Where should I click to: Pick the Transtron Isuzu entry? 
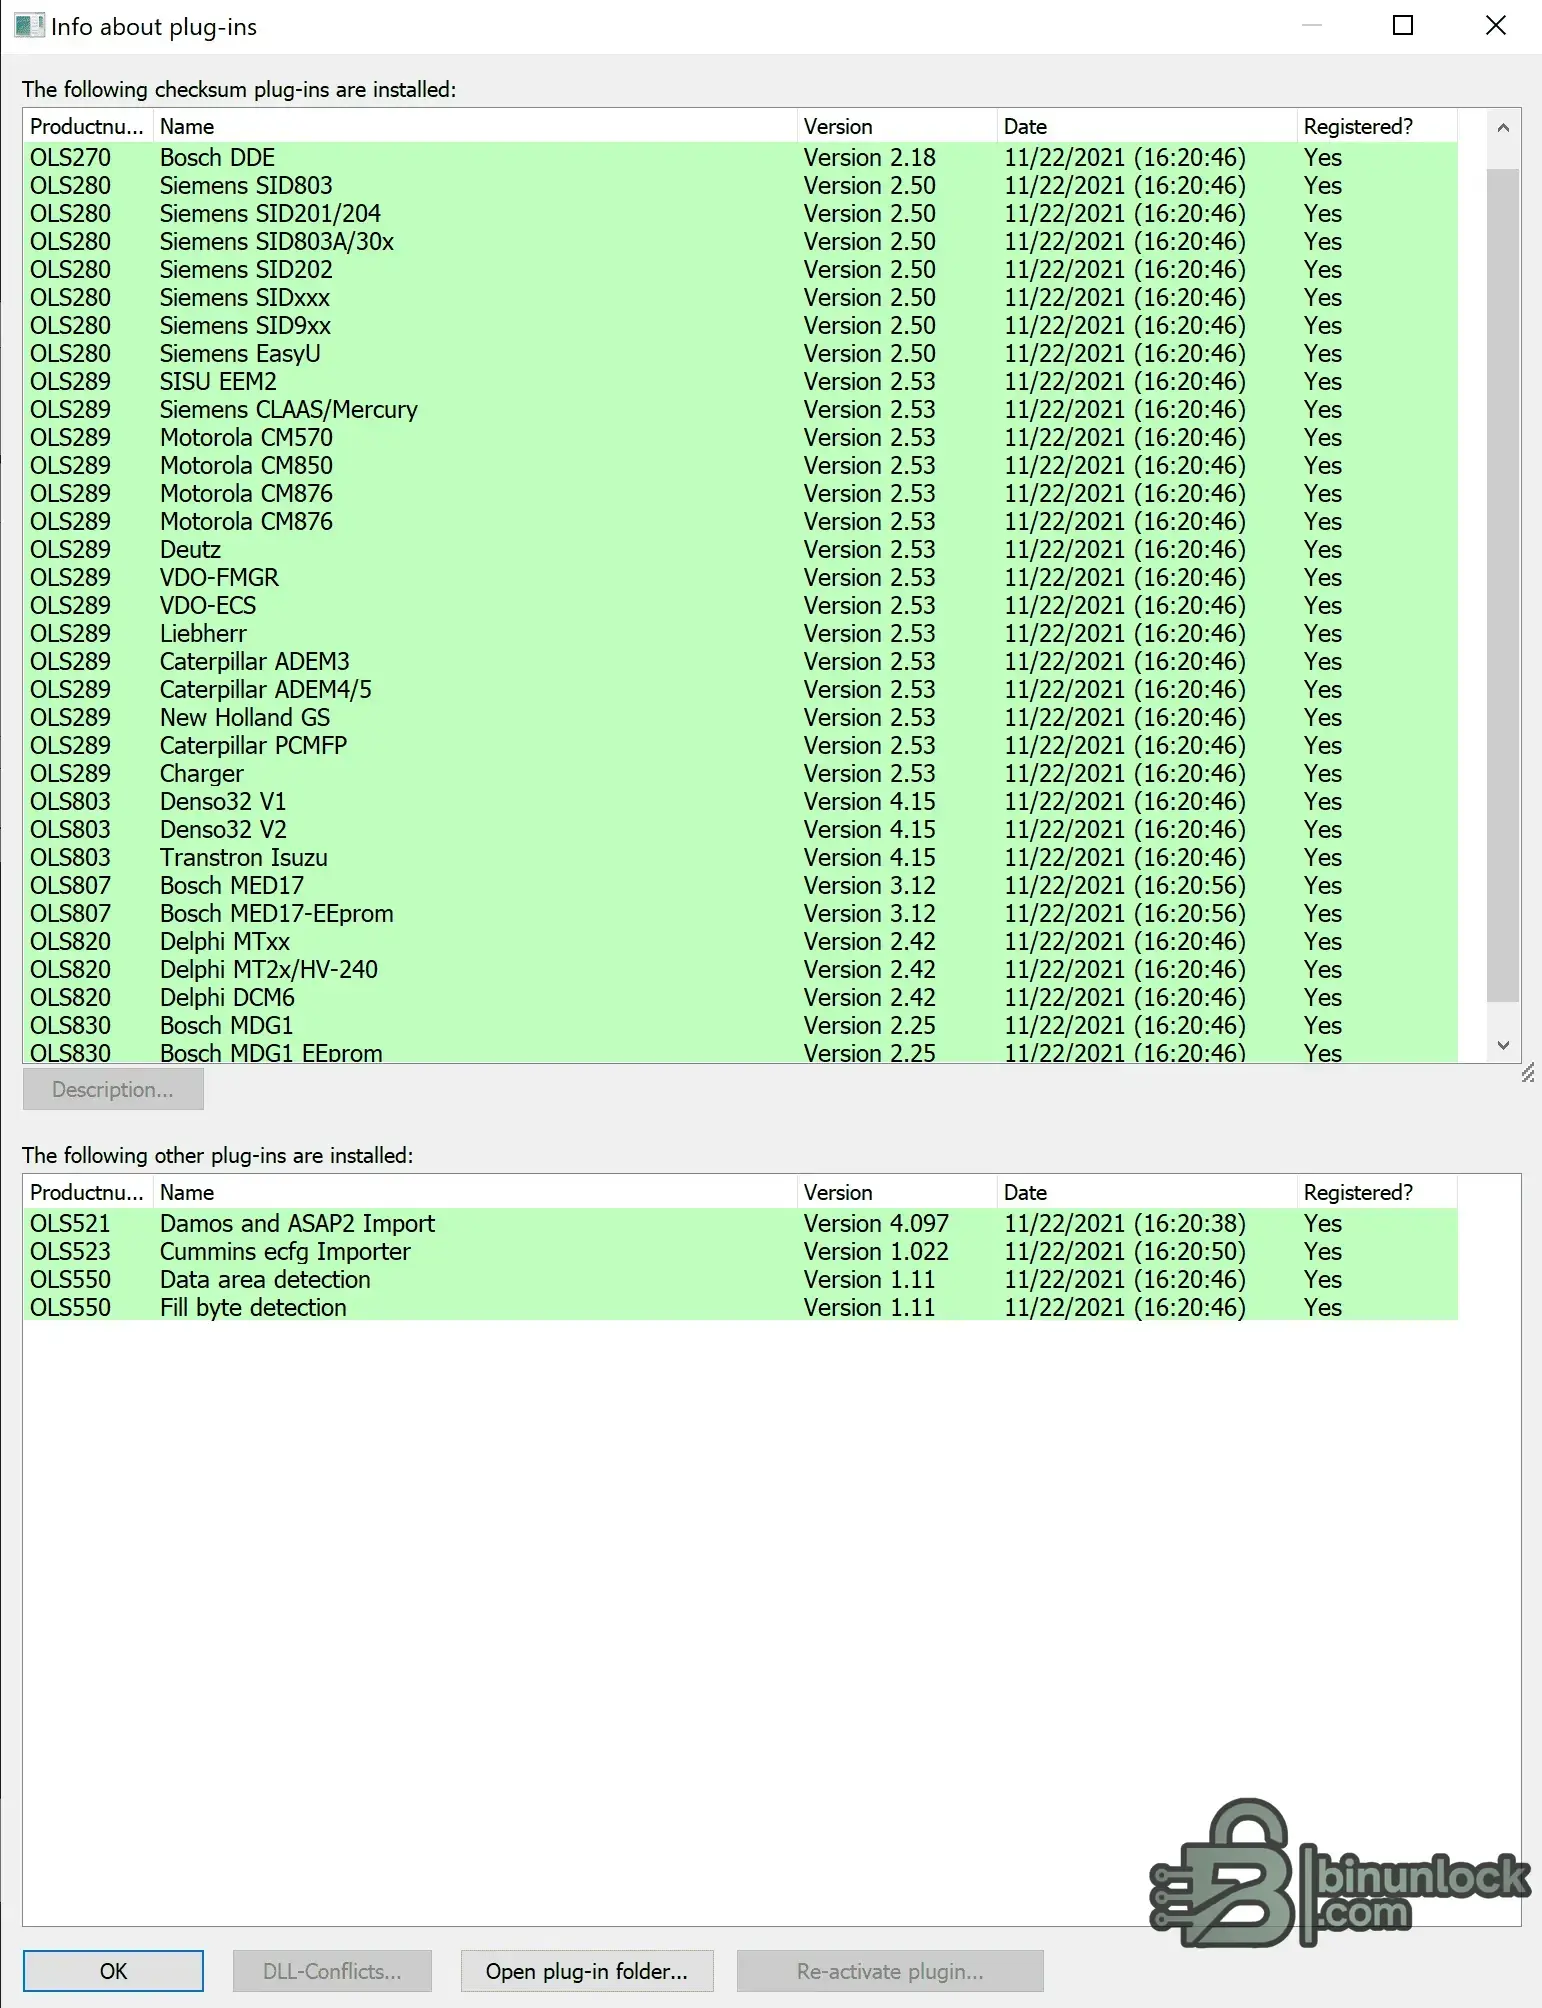740,857
